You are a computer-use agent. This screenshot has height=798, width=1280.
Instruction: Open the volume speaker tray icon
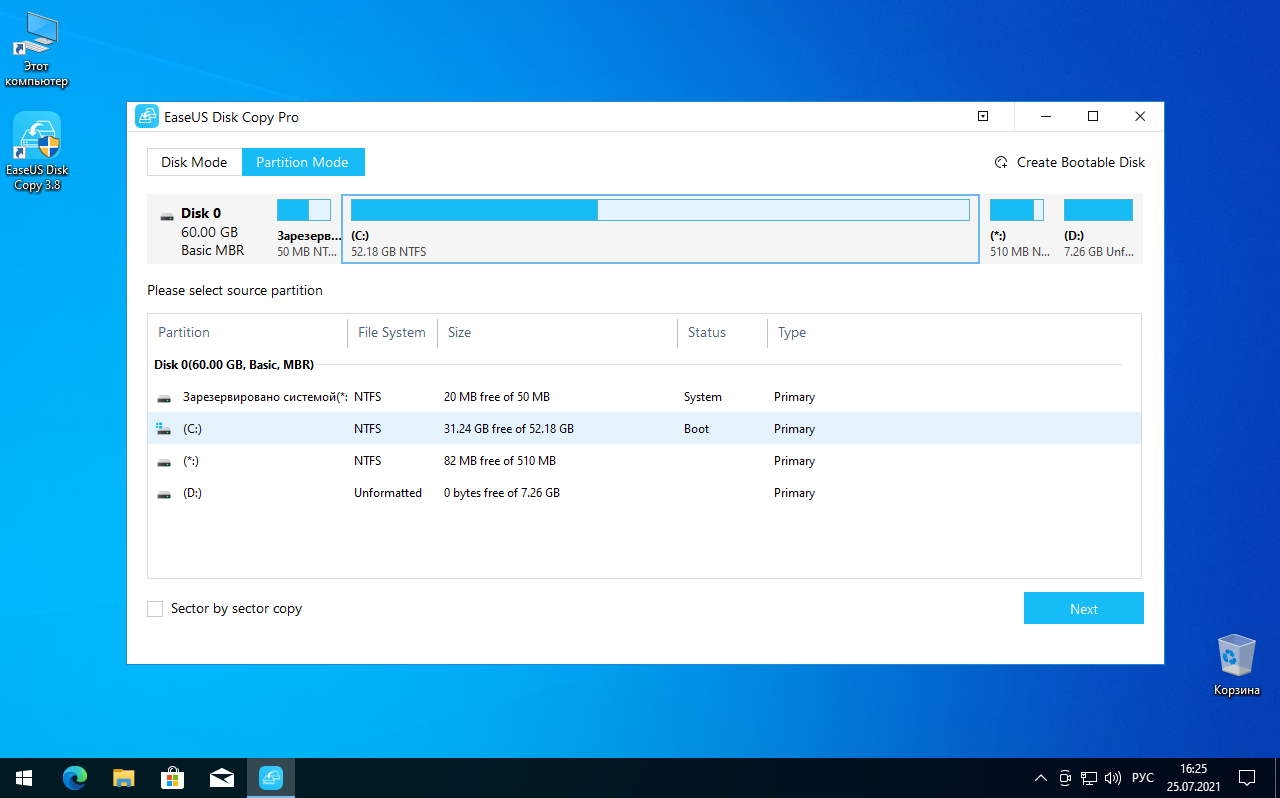pyautogui.click(x=1113, y=778)
